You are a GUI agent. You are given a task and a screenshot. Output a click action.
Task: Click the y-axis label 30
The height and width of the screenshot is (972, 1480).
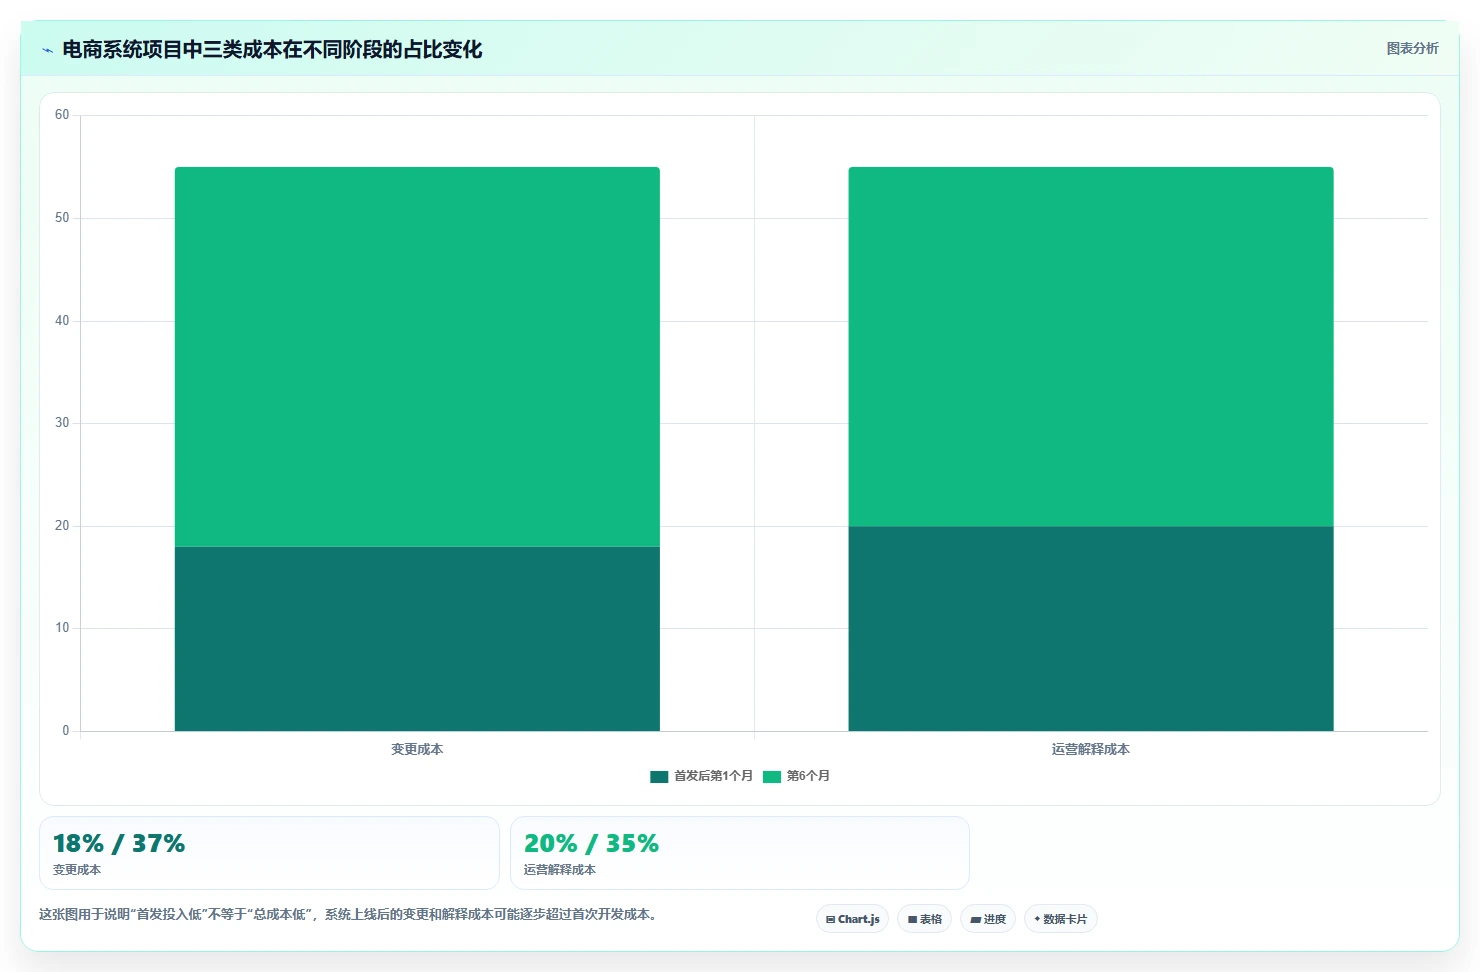pos(62,423)
